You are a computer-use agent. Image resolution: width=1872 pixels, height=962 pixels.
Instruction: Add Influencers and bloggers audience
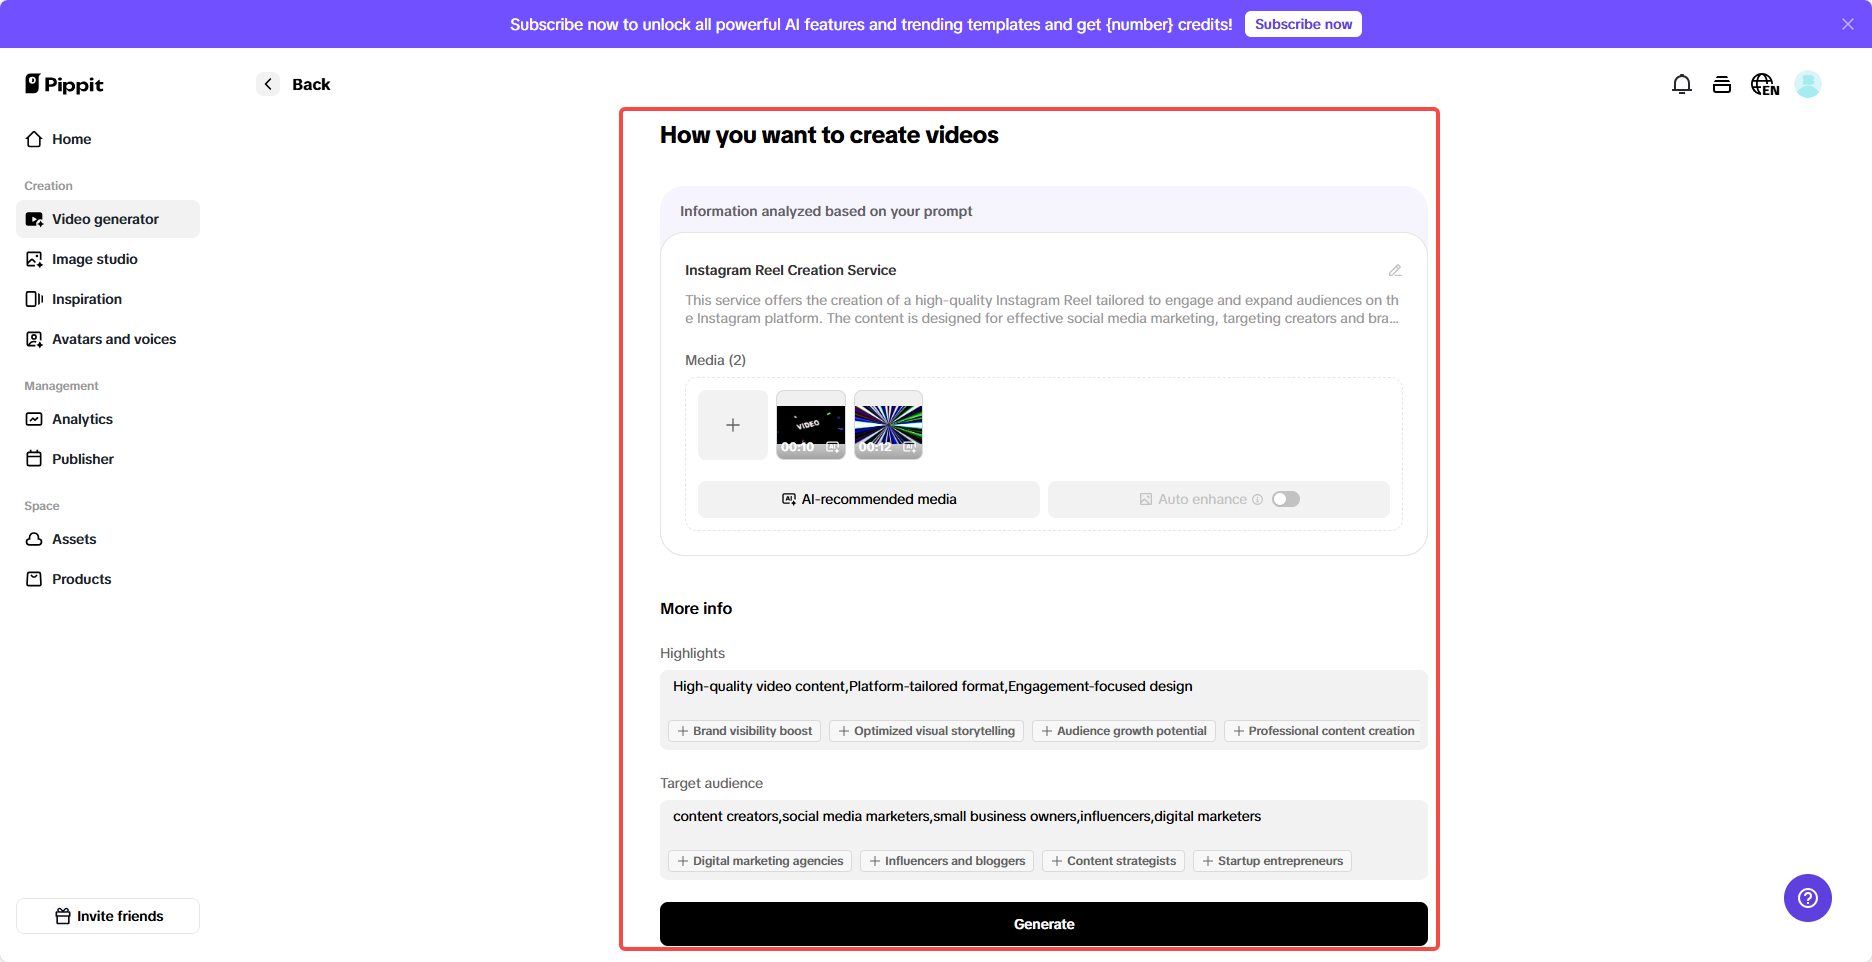coord(946,860)
